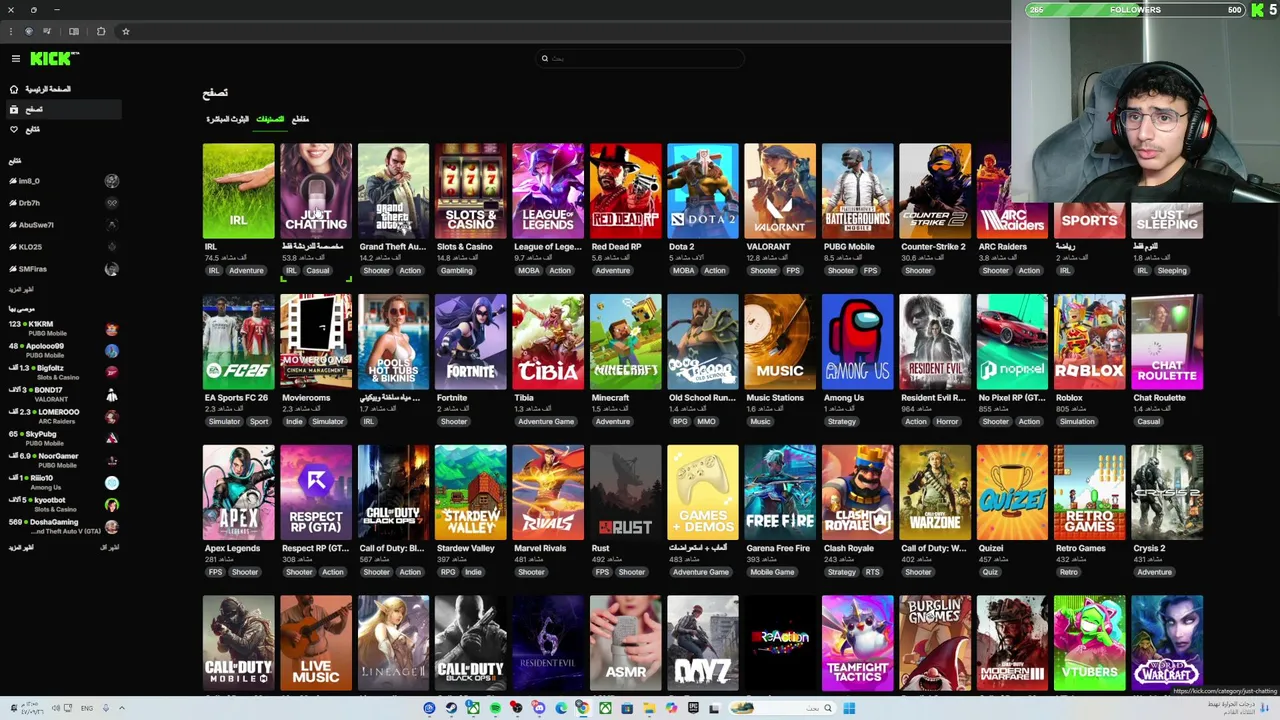Open the Roblox category thumbnail

click(x=1090, y=342)
